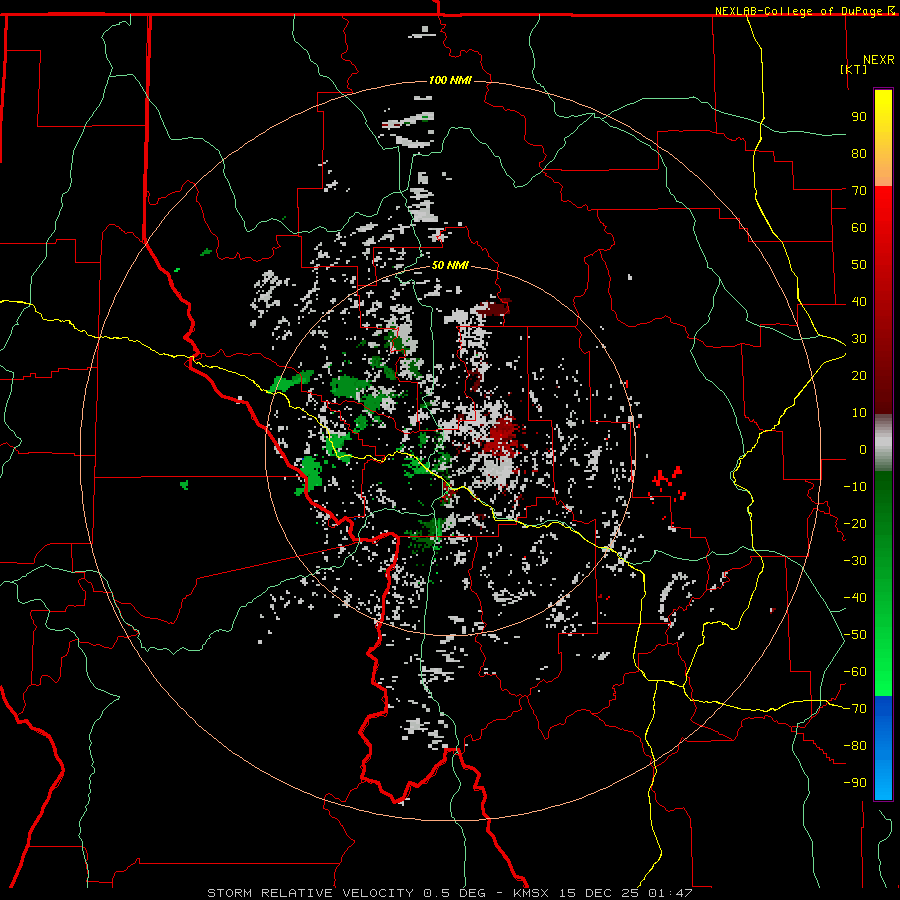
Task: Click the 10 value on the velocity scale
Action: click(859, 413)
